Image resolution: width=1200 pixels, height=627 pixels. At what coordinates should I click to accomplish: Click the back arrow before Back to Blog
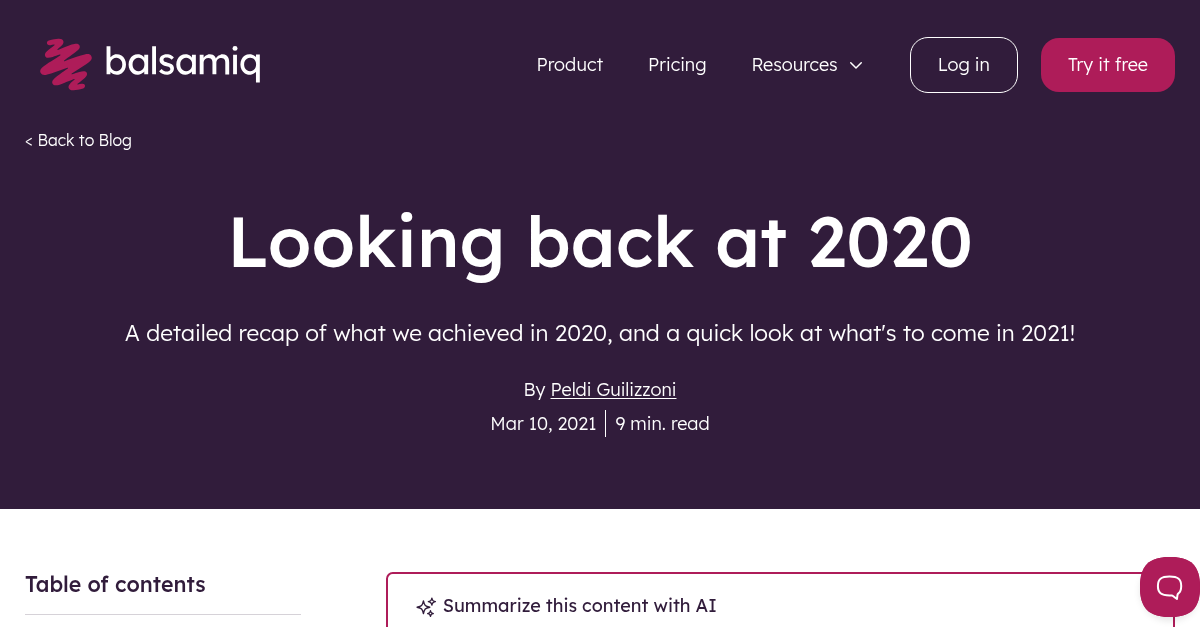[x=29, y=140]
